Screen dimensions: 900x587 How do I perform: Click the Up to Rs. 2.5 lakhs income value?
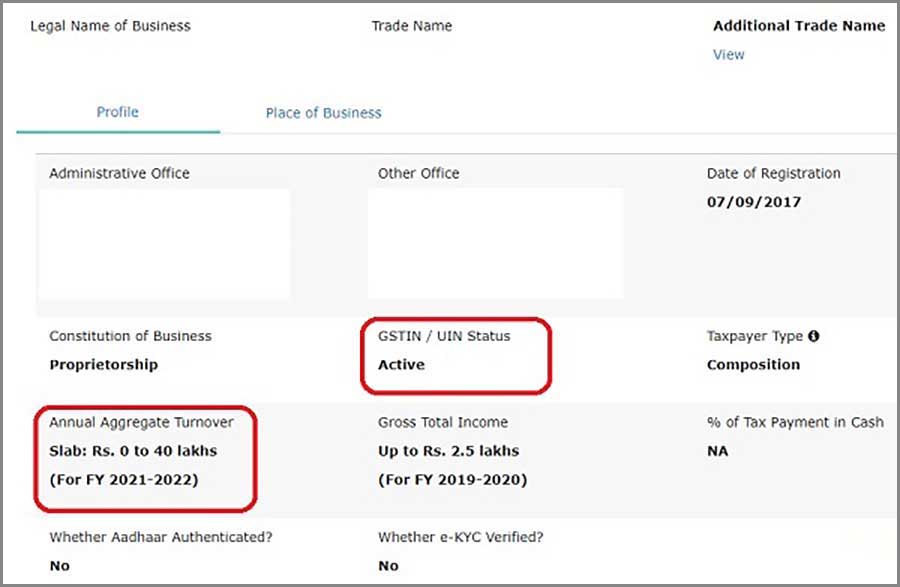448,451
